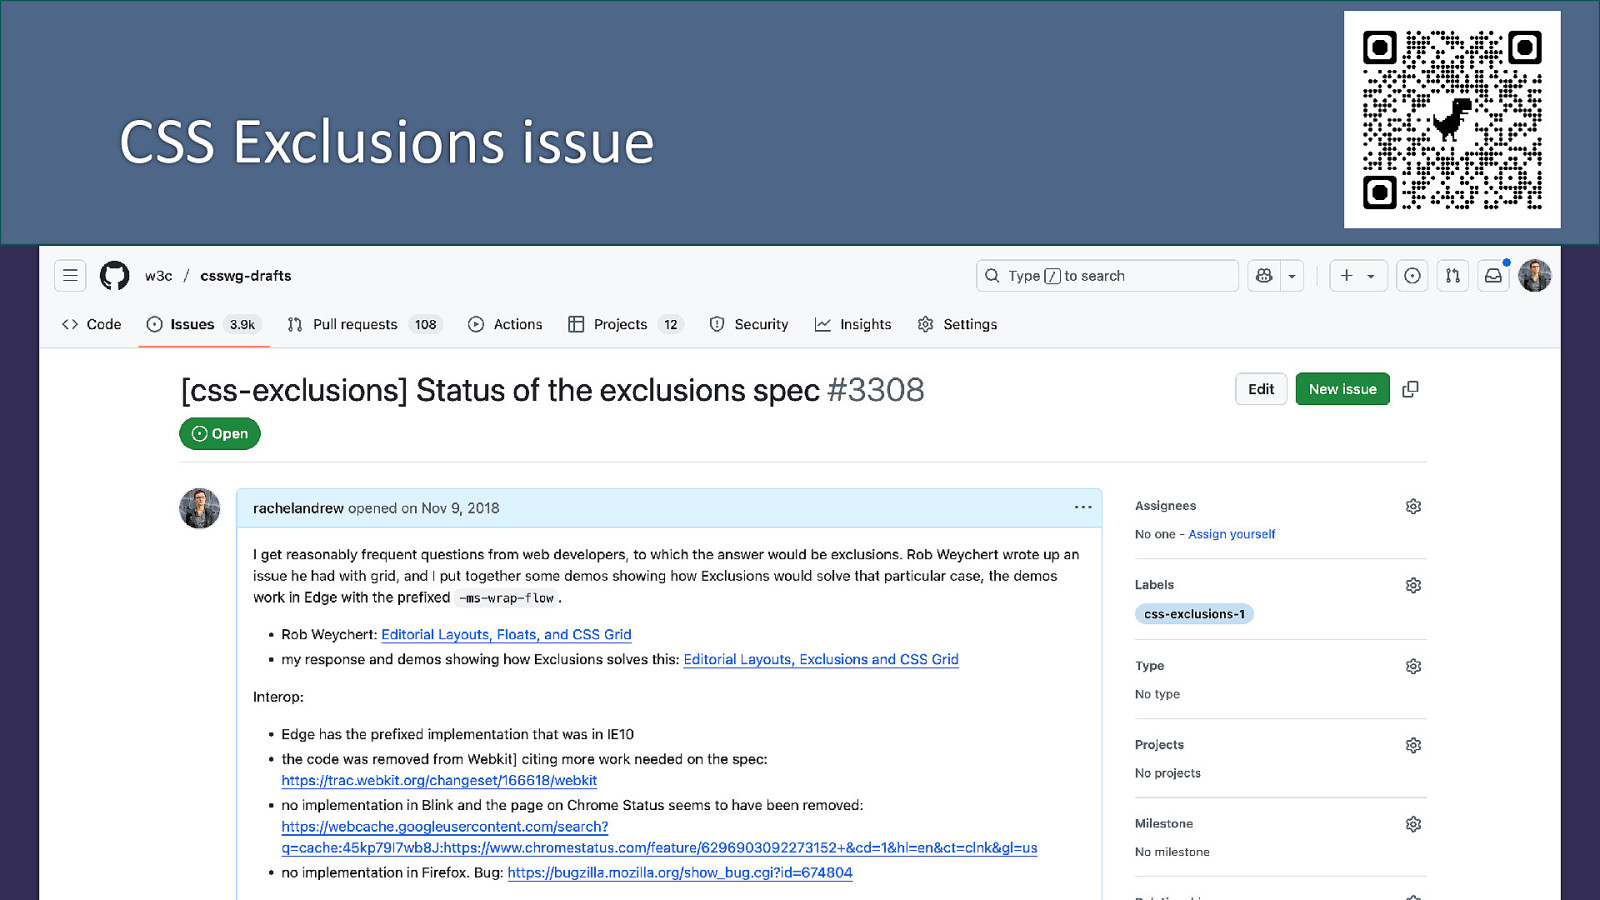The height and width of the screenshot is (900, 1600).
Task: Open the bugzilla.mozilla.org bug 674804 link
Action: coord(680,873)
